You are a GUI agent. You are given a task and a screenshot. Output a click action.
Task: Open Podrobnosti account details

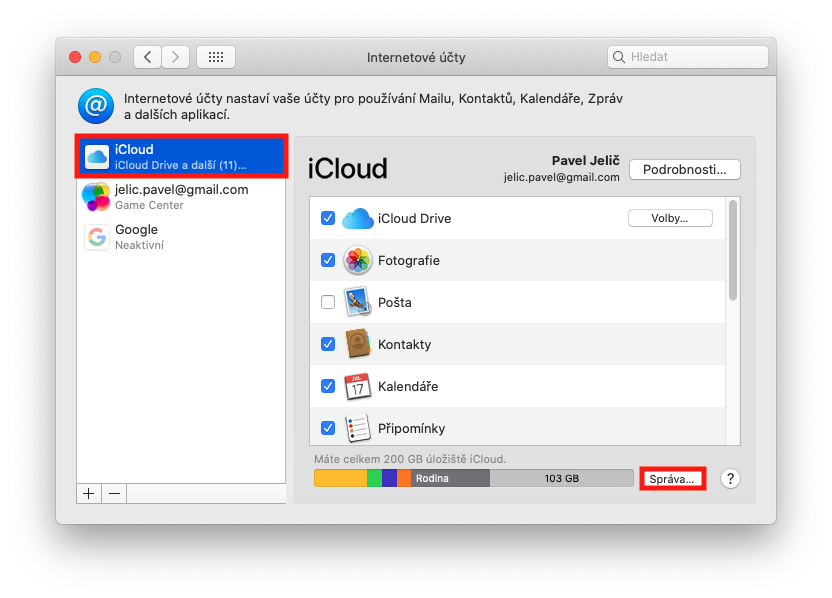click(x=684, y=169)
